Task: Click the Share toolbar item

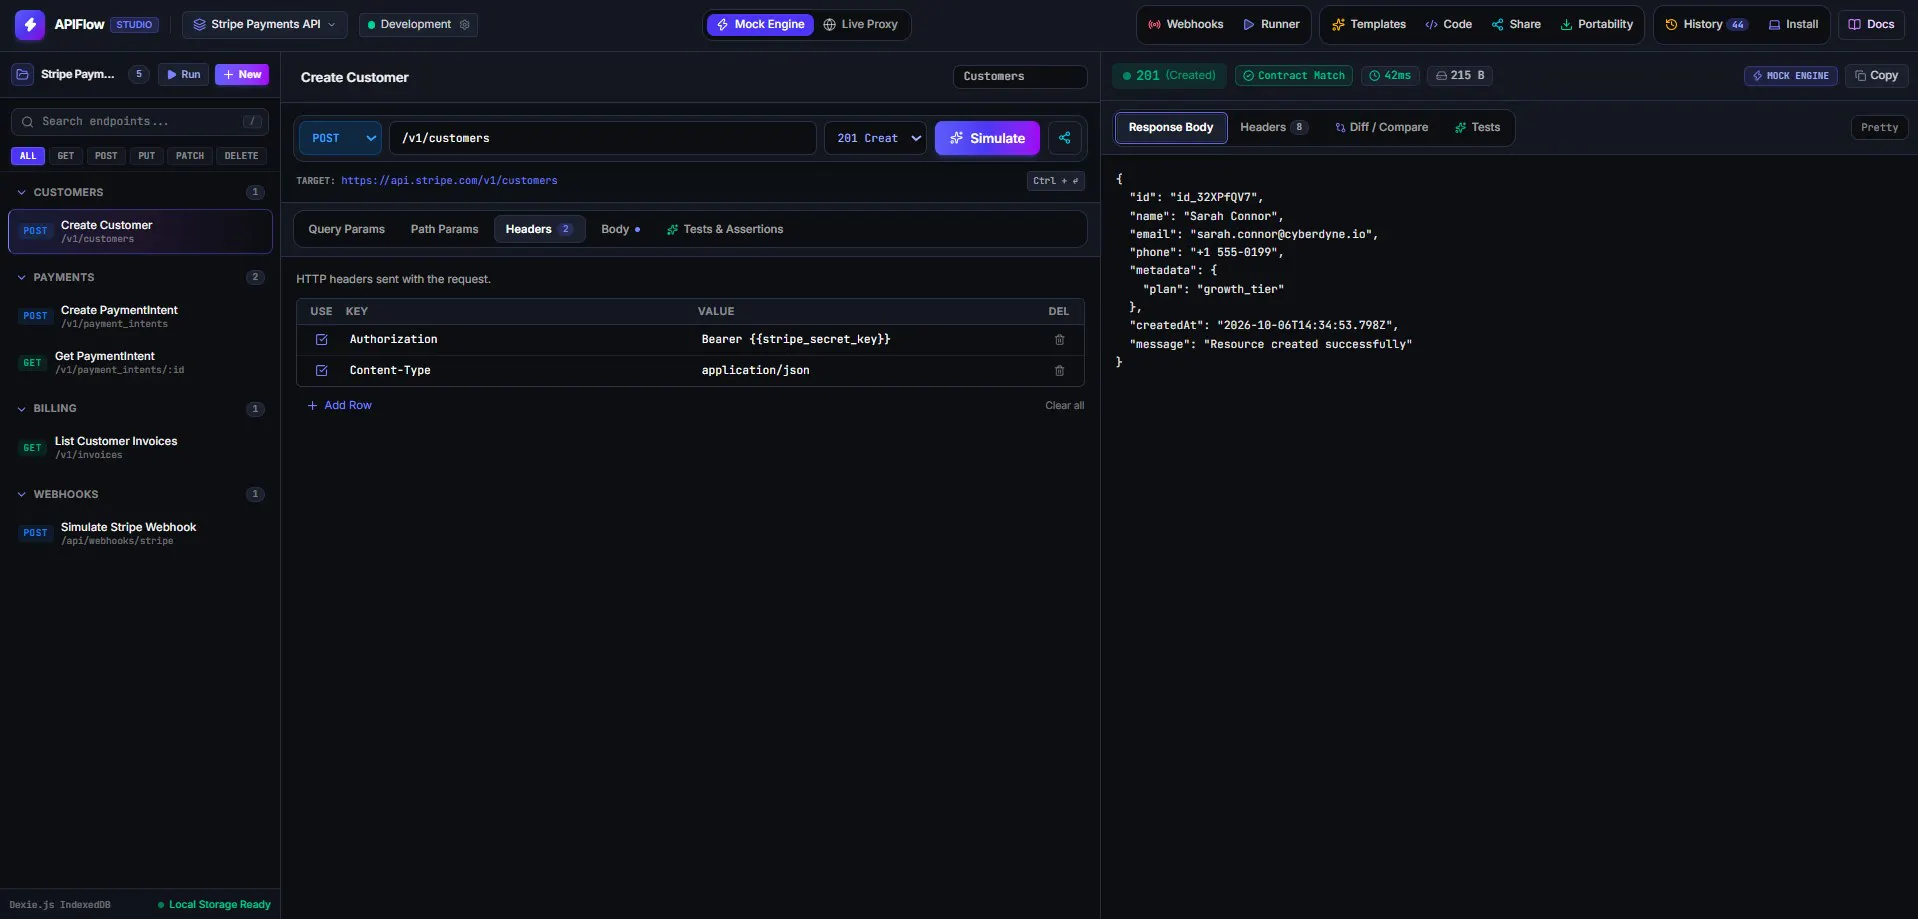Action: click(x=1516, y=25)
